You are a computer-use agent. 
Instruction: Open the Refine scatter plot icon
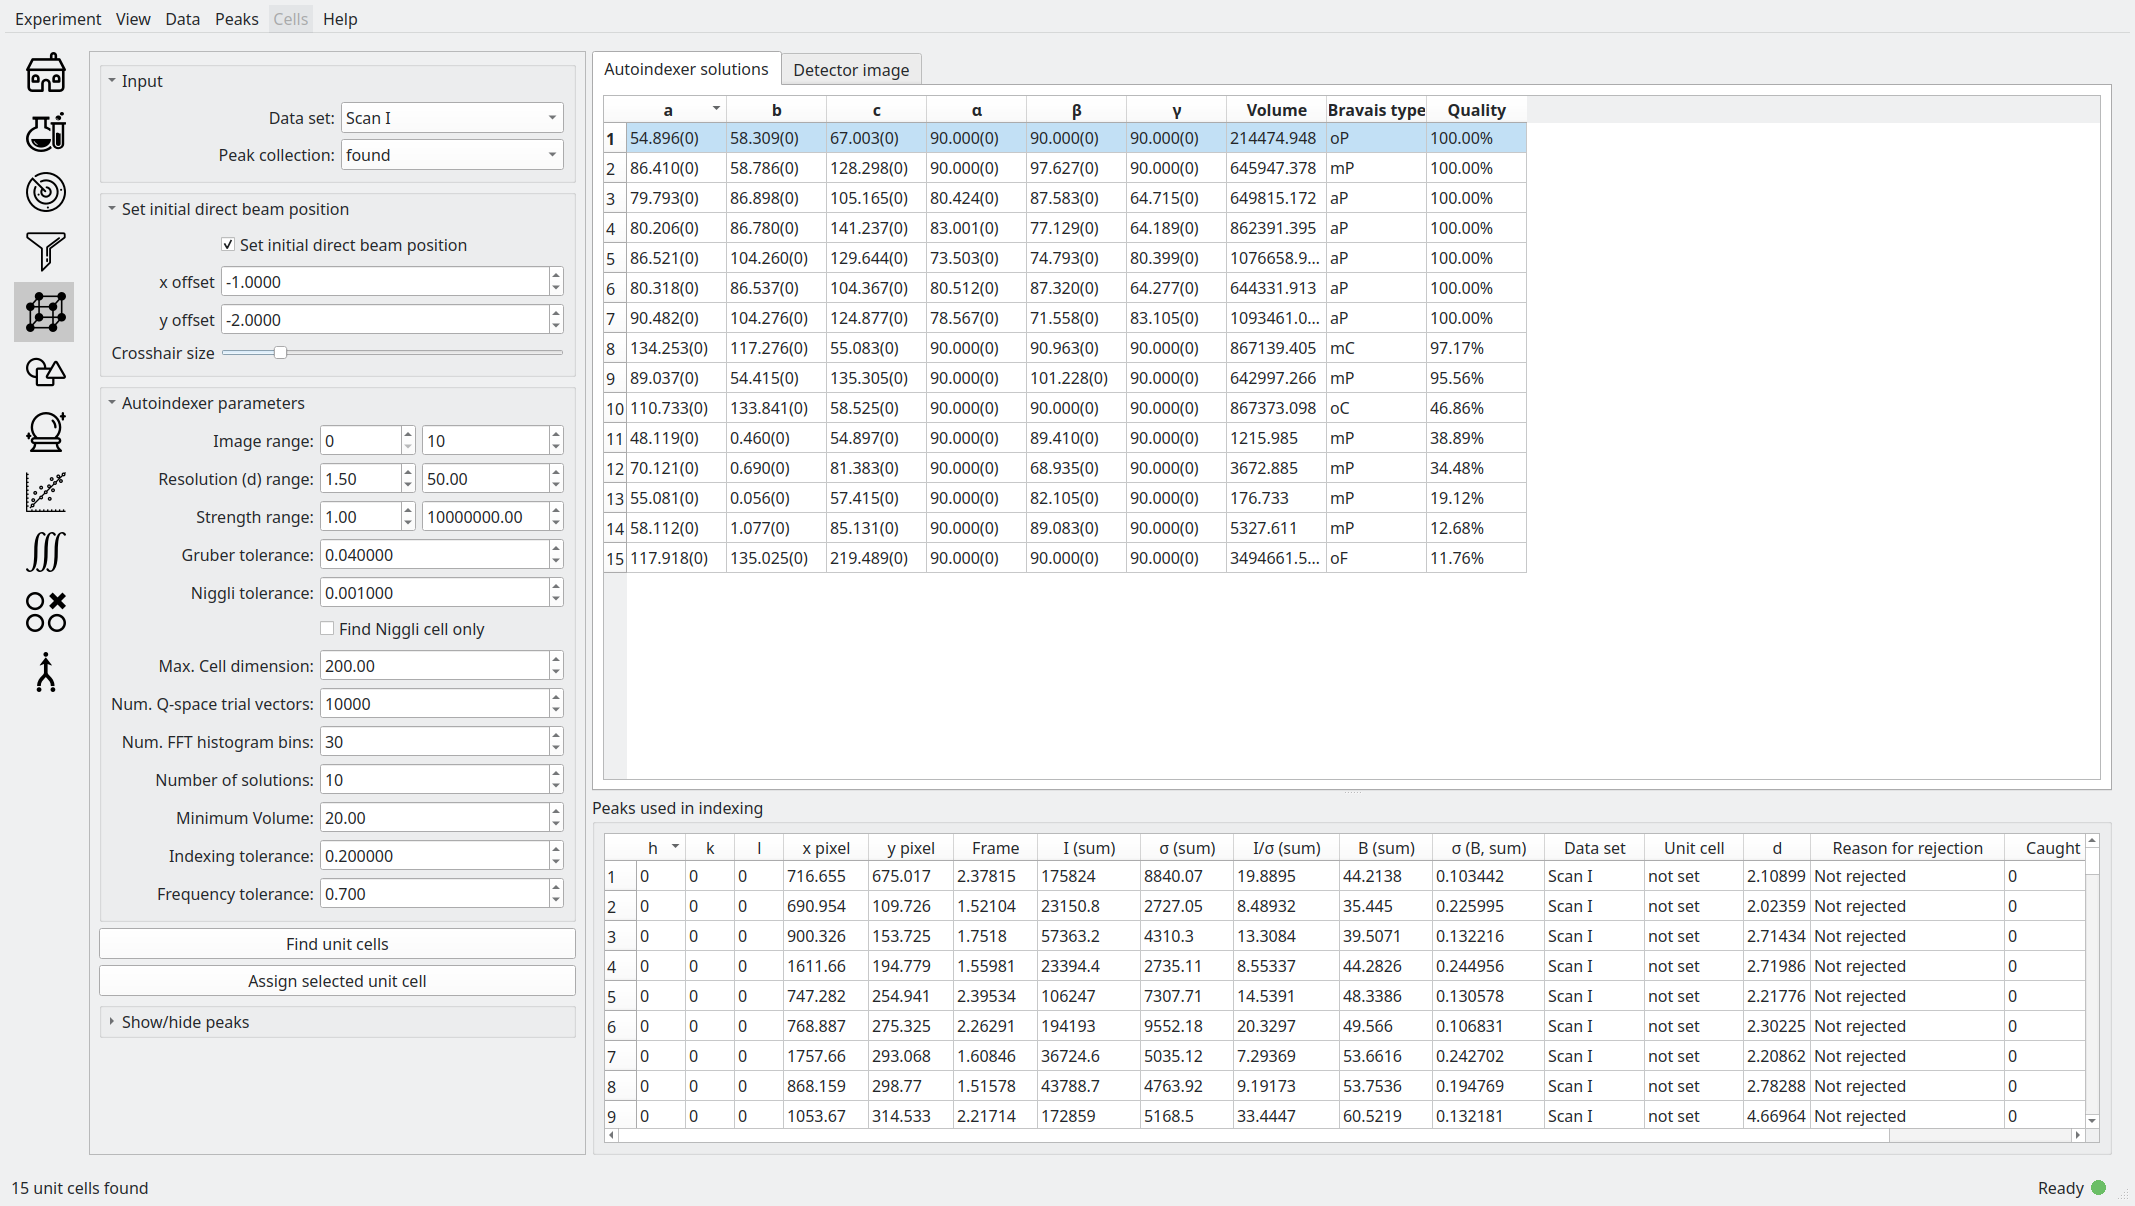pos(45,492)
